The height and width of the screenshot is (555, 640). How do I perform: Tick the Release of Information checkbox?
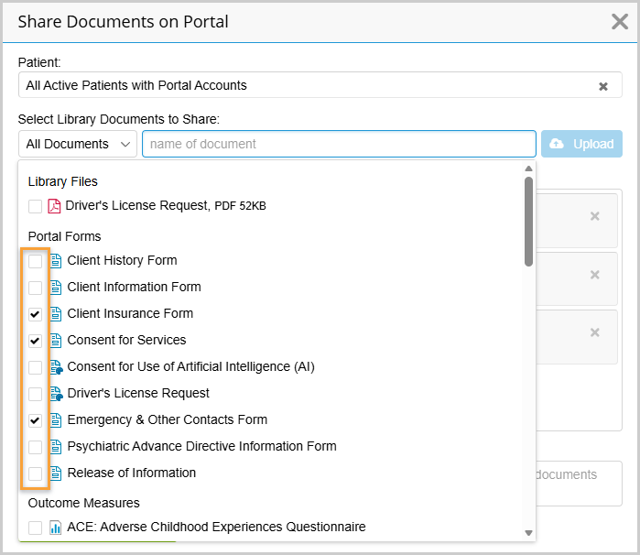click(35, 473)
